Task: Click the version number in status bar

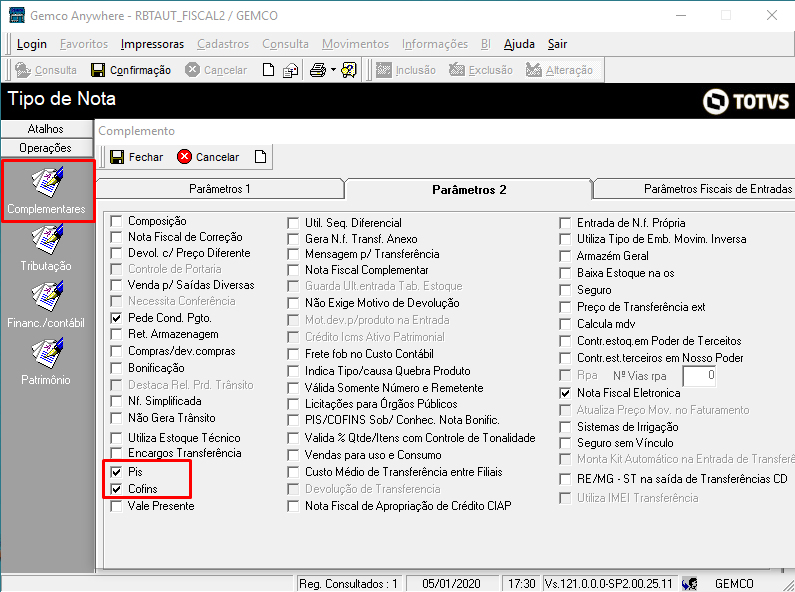Action: pos(608,584)
